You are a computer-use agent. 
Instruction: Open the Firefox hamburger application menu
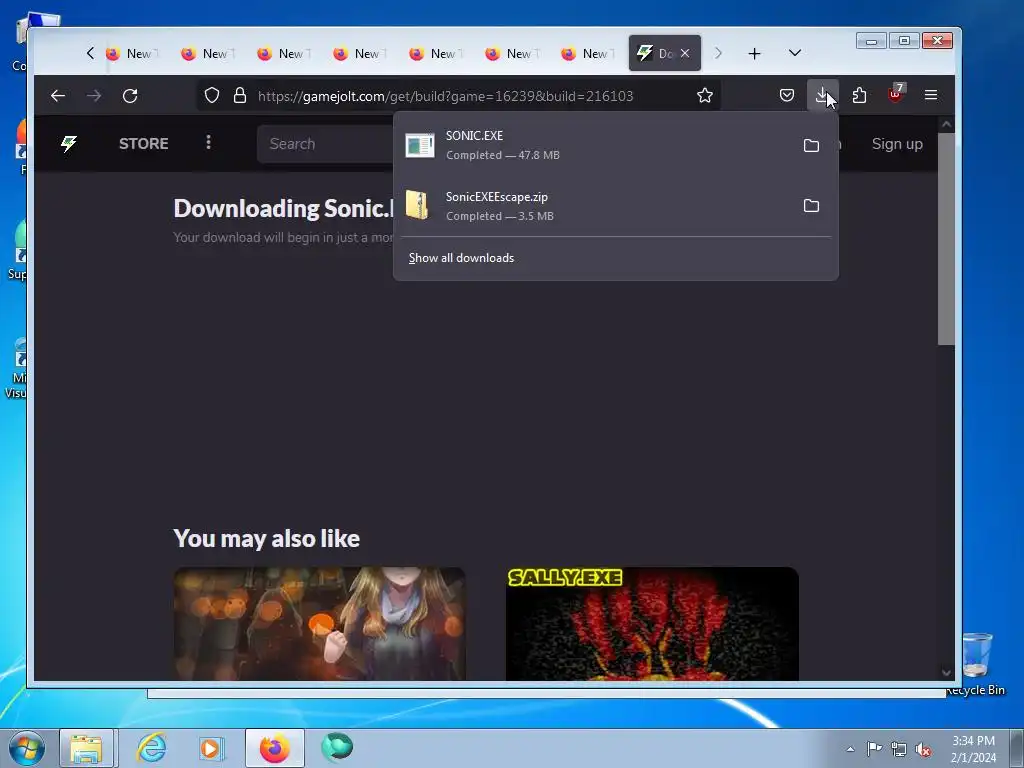[931, 95]
